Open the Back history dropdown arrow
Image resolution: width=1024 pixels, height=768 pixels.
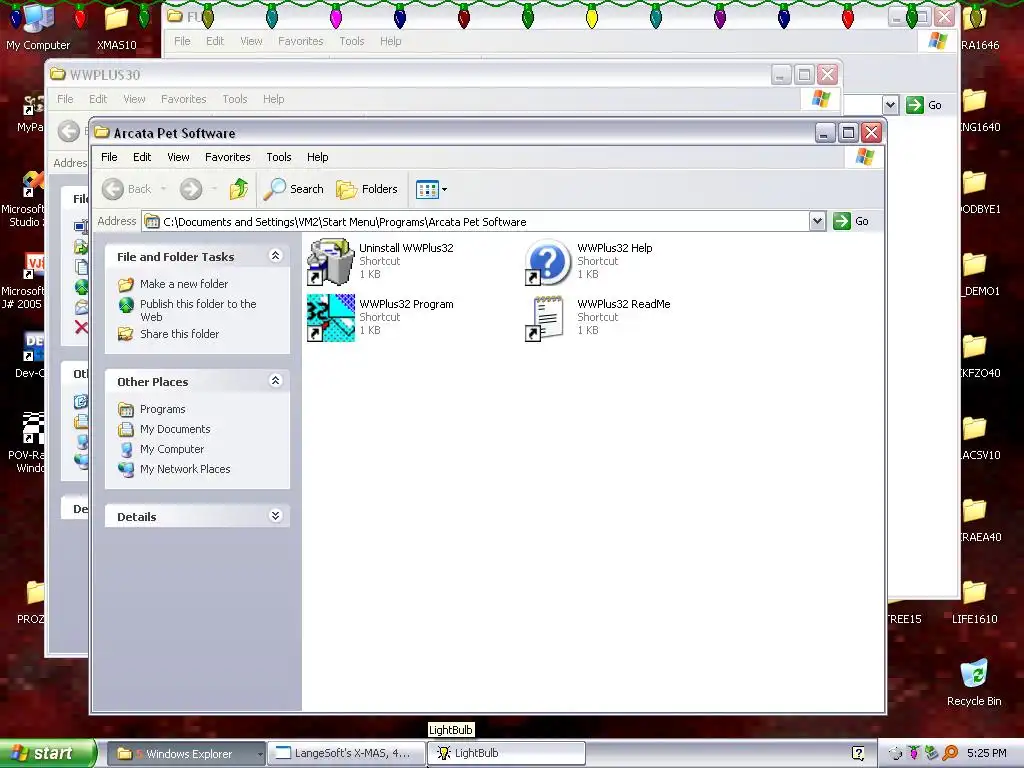163,189
